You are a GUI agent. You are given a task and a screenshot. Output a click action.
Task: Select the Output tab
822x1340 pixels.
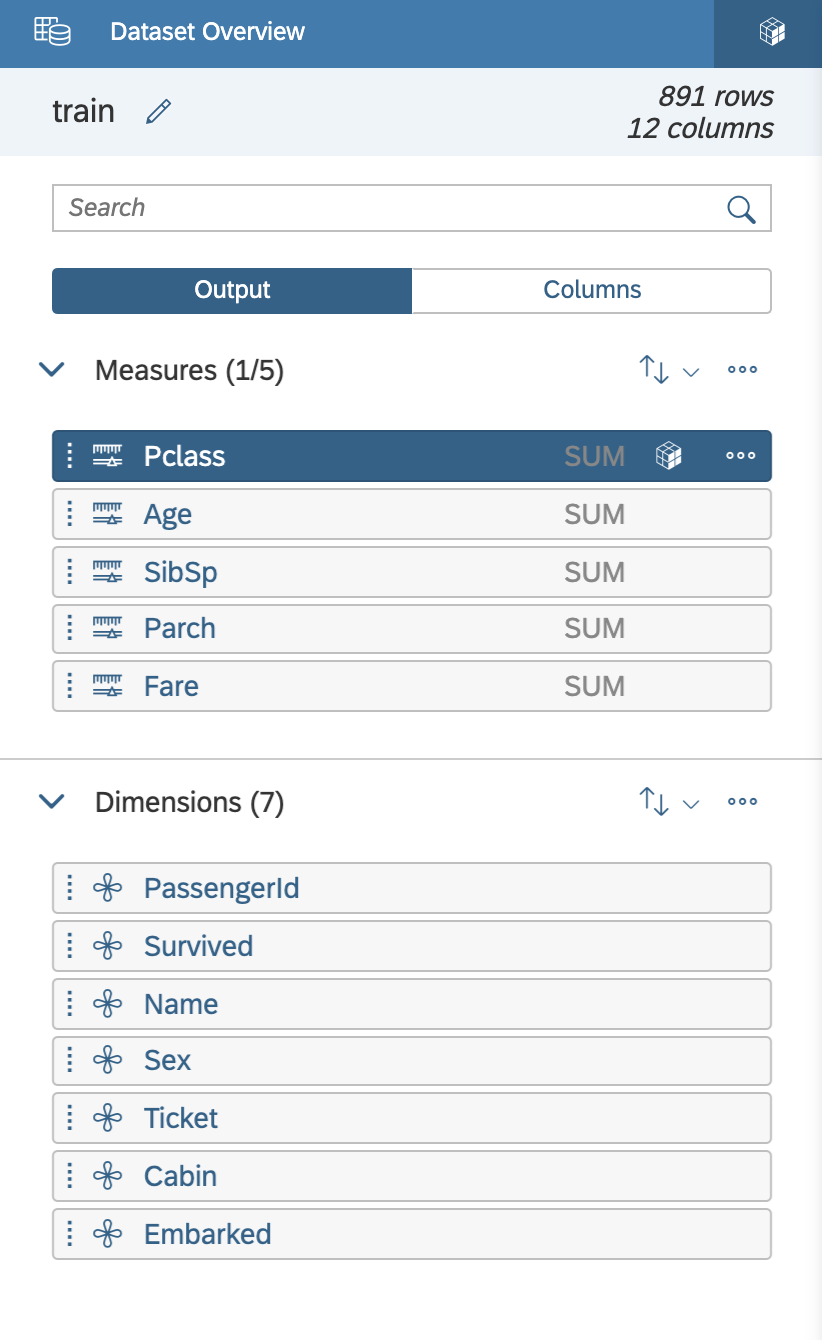point(232,290)
